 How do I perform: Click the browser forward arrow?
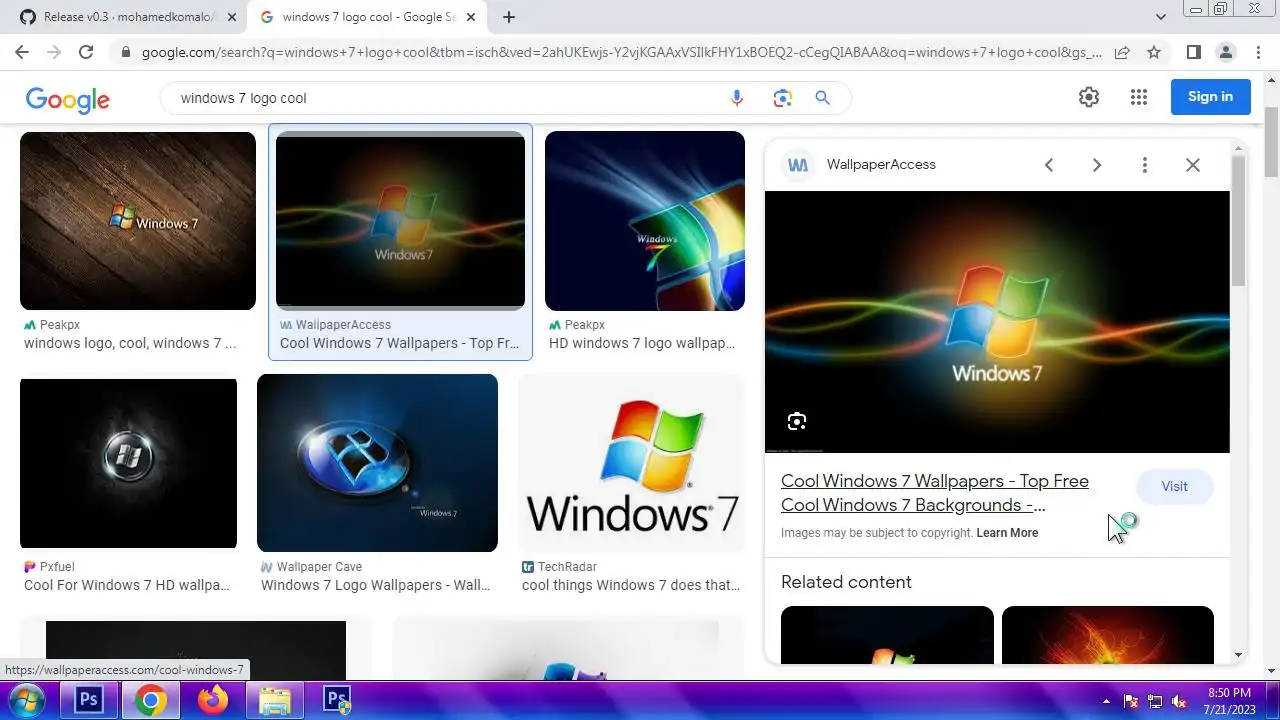tap(54, 52)
